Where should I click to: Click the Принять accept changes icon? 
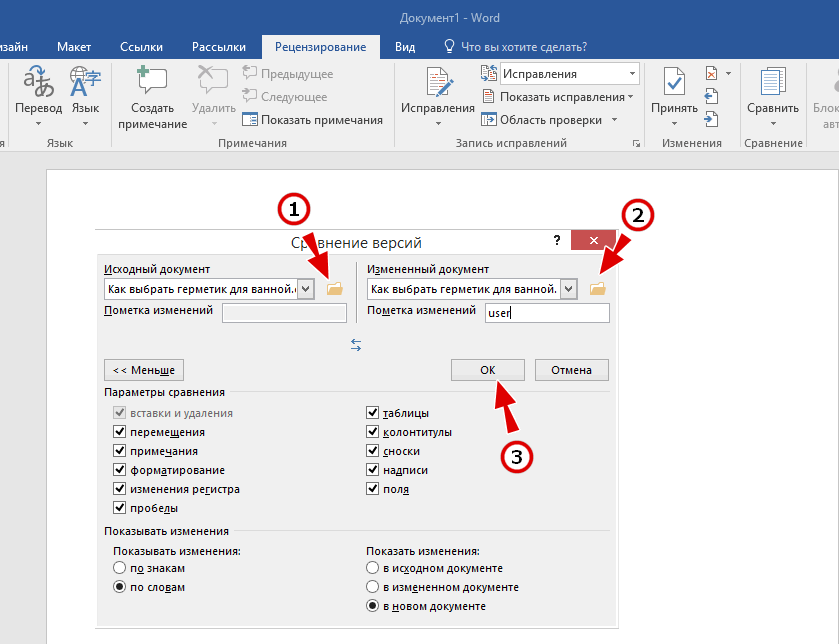coord(674,83)
